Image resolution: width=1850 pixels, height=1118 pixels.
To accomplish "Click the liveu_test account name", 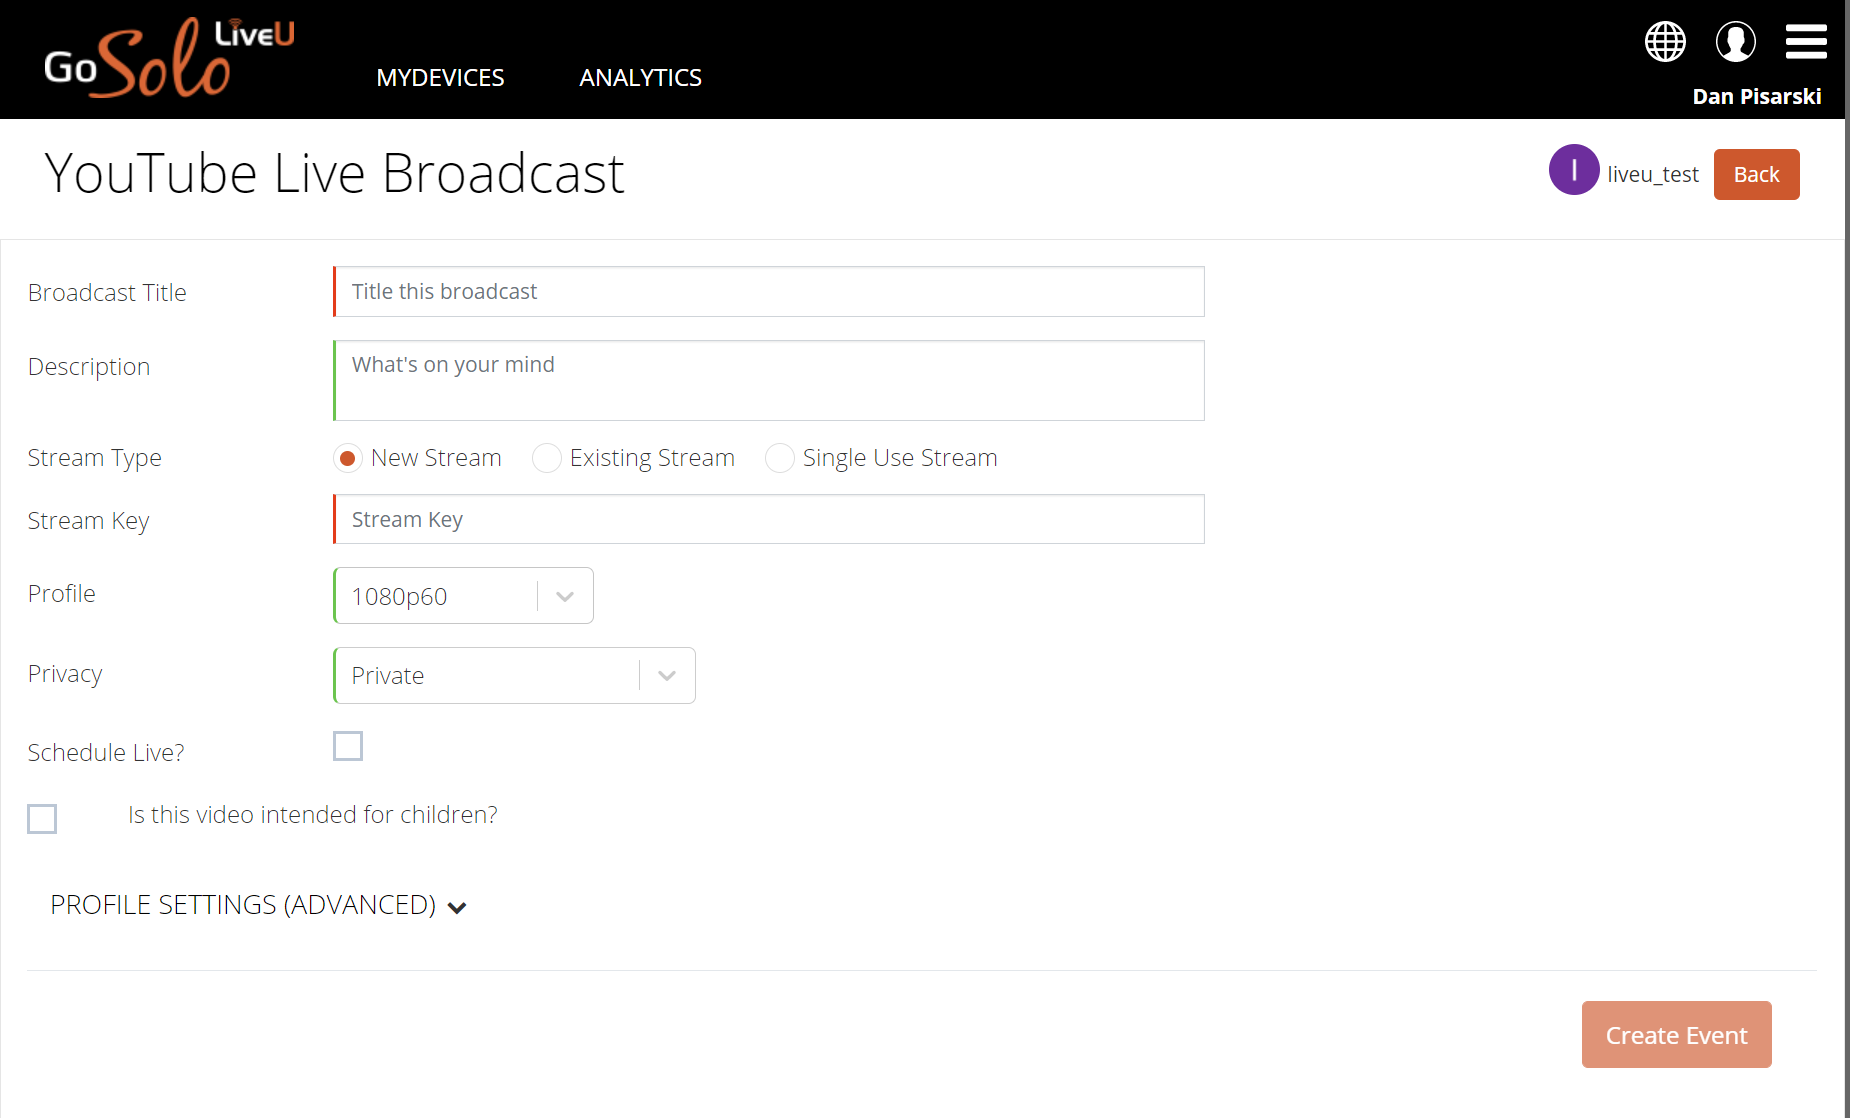I will click(x=1653, y=174).
